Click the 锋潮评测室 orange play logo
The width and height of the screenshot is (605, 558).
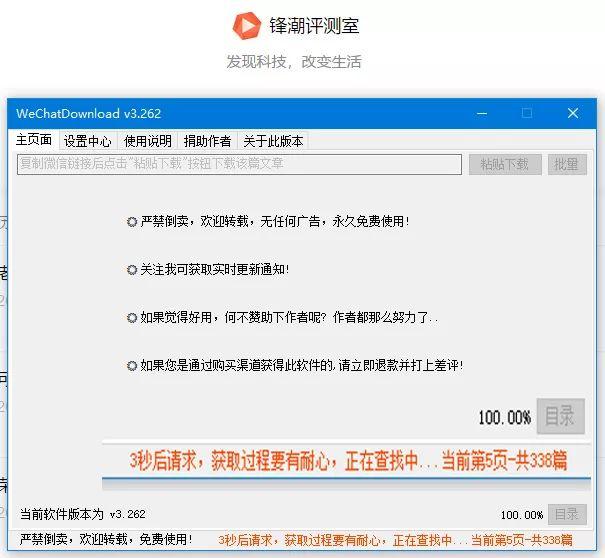point(247,25)
